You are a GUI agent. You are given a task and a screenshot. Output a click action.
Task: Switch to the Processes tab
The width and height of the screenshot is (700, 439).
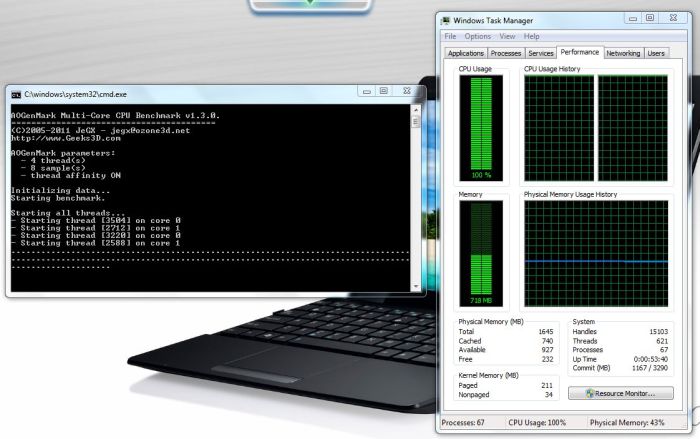pyautogui.click(x=506, y=53)
